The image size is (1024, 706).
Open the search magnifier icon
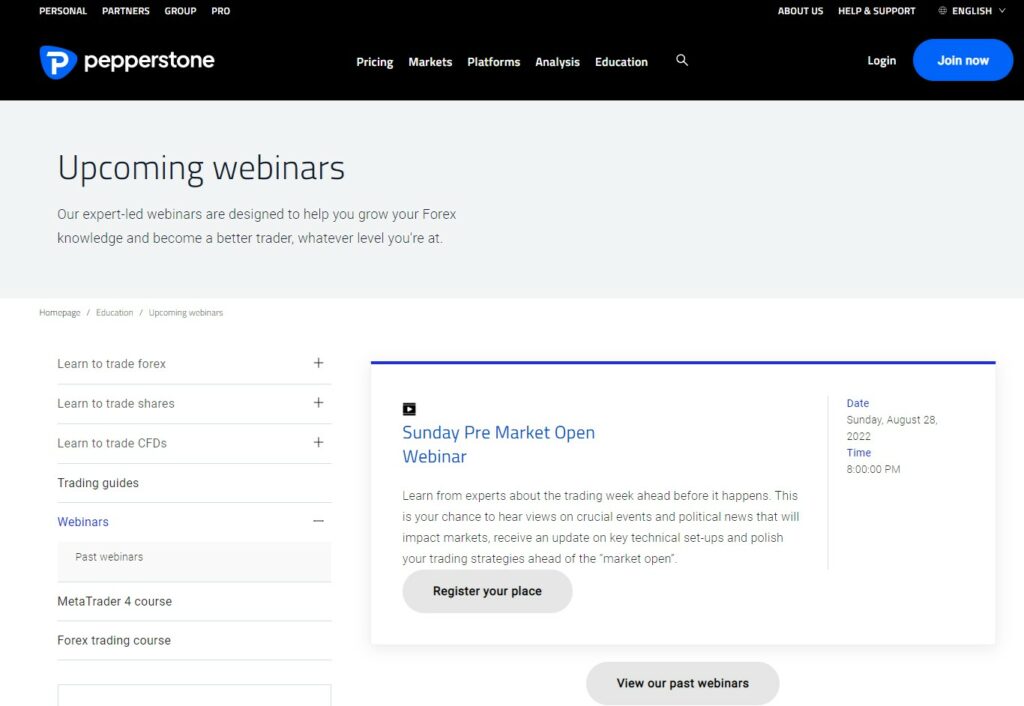[x=682, y=60]
